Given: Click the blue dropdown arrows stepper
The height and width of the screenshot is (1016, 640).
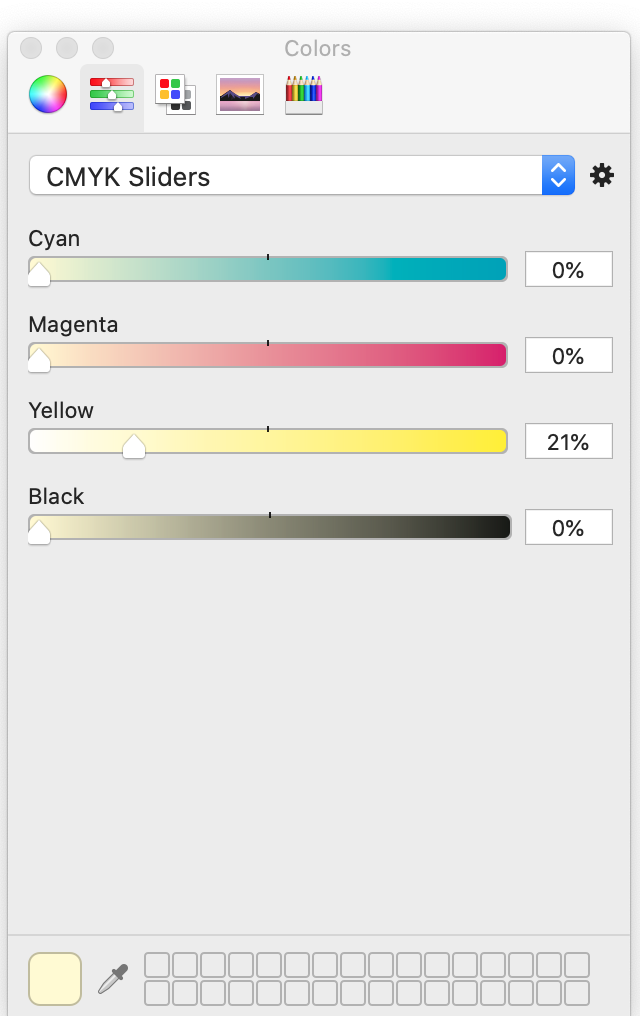Looking at the screenshot, I should pos(558,175).
